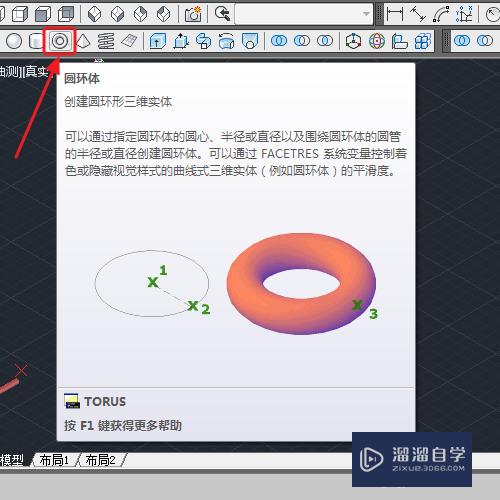
Task: Open the empty combo box dropdown arrow
Action: coord(366,14)
